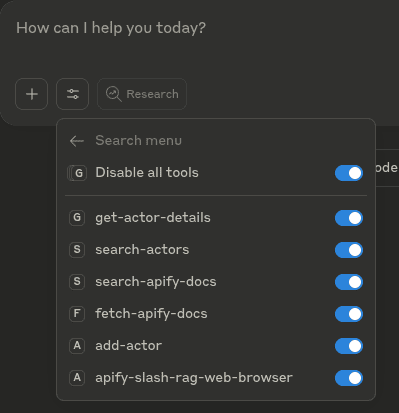Toggle add-actor switch
The image size is (399, 413).
click(x=349, y=346)
